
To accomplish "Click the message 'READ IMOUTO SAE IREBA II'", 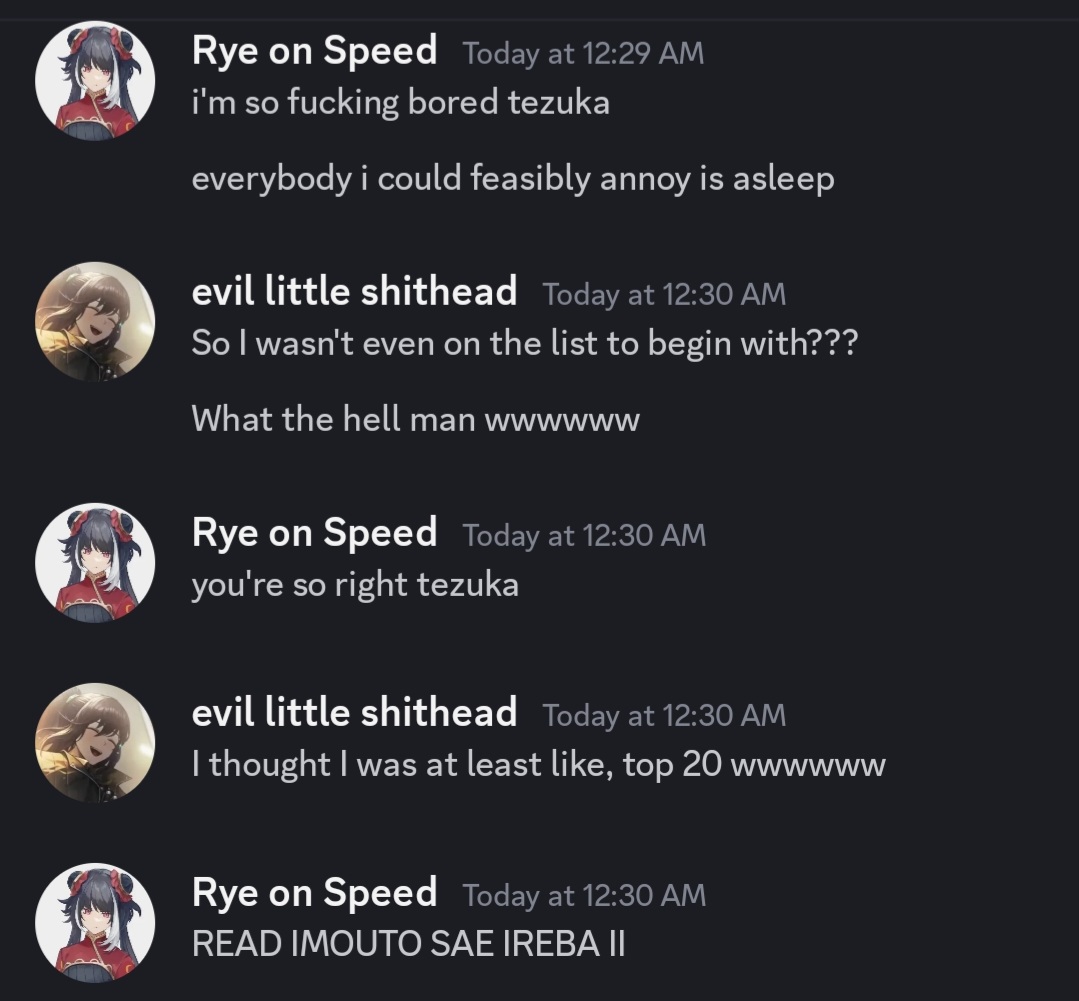I will click(408, 943).
